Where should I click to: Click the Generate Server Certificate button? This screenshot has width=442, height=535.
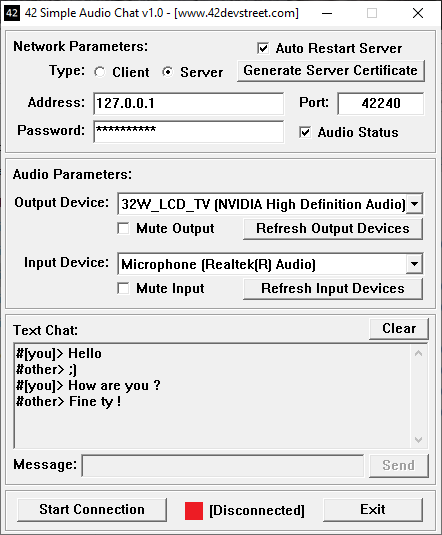(331, 71)
